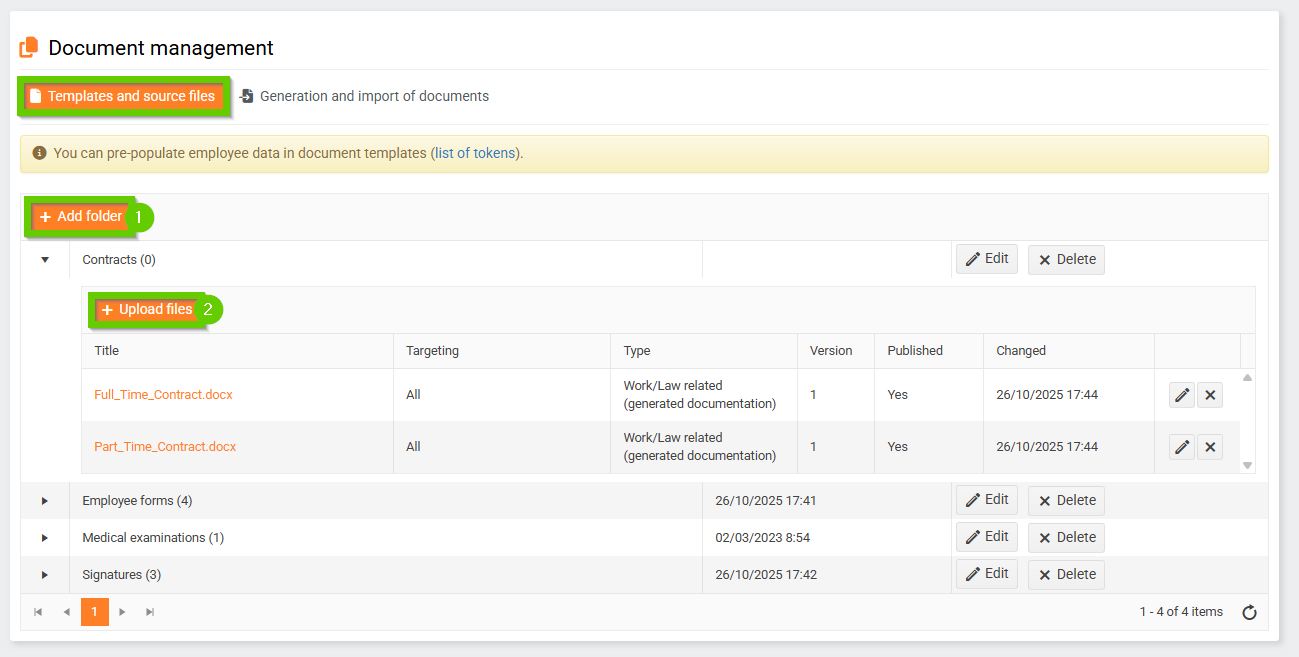This screenshot has height=657, width=1299.
Task: Open the list of tokens link
Action: click(475, 154)
